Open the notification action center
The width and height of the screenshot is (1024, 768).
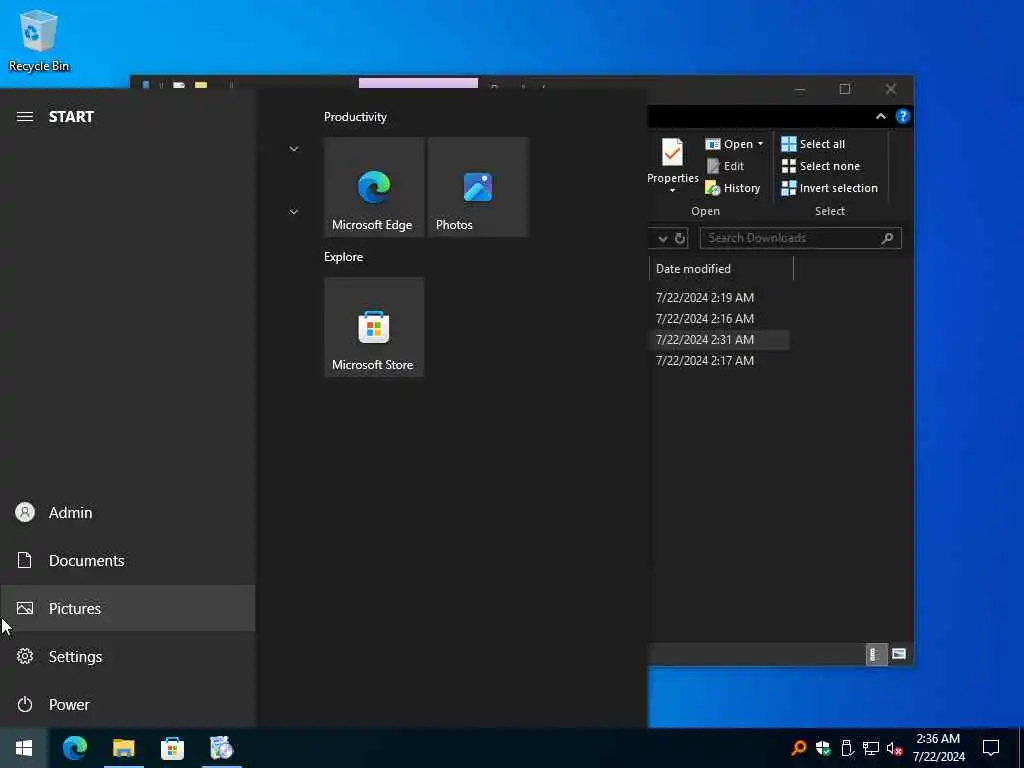coord(991,748)
